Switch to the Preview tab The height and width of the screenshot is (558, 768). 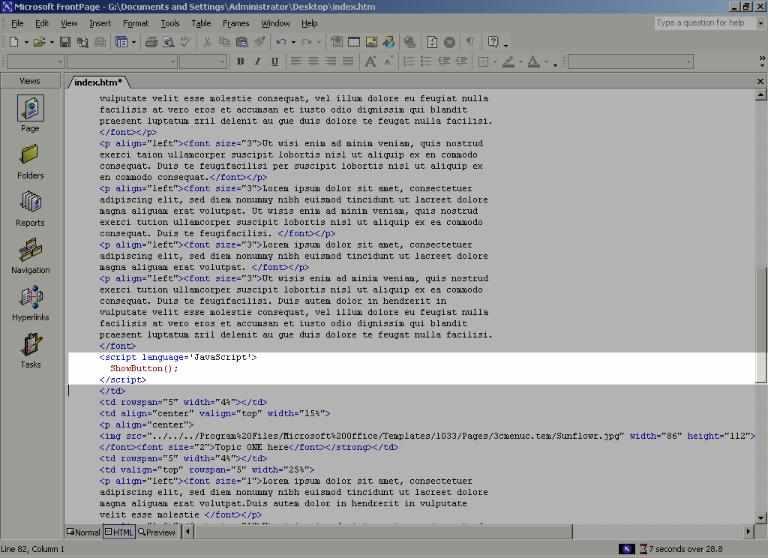pyautogui.click(x=157, y=532)
